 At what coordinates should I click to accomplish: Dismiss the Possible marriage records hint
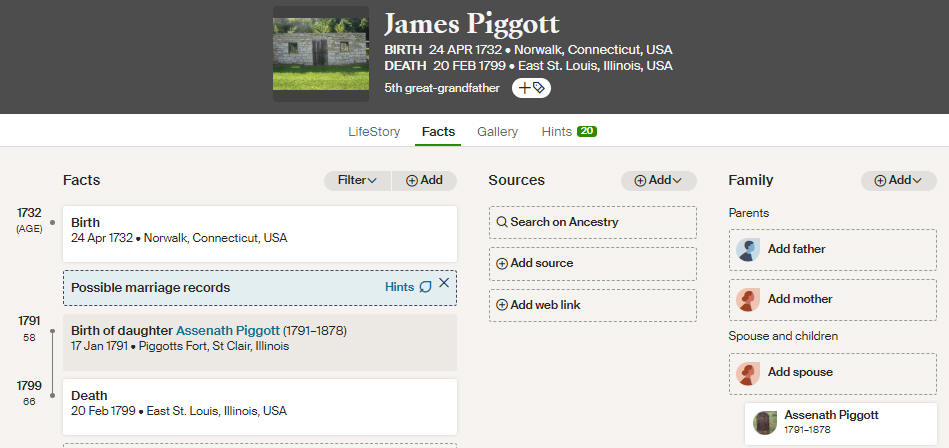[444, 283]
